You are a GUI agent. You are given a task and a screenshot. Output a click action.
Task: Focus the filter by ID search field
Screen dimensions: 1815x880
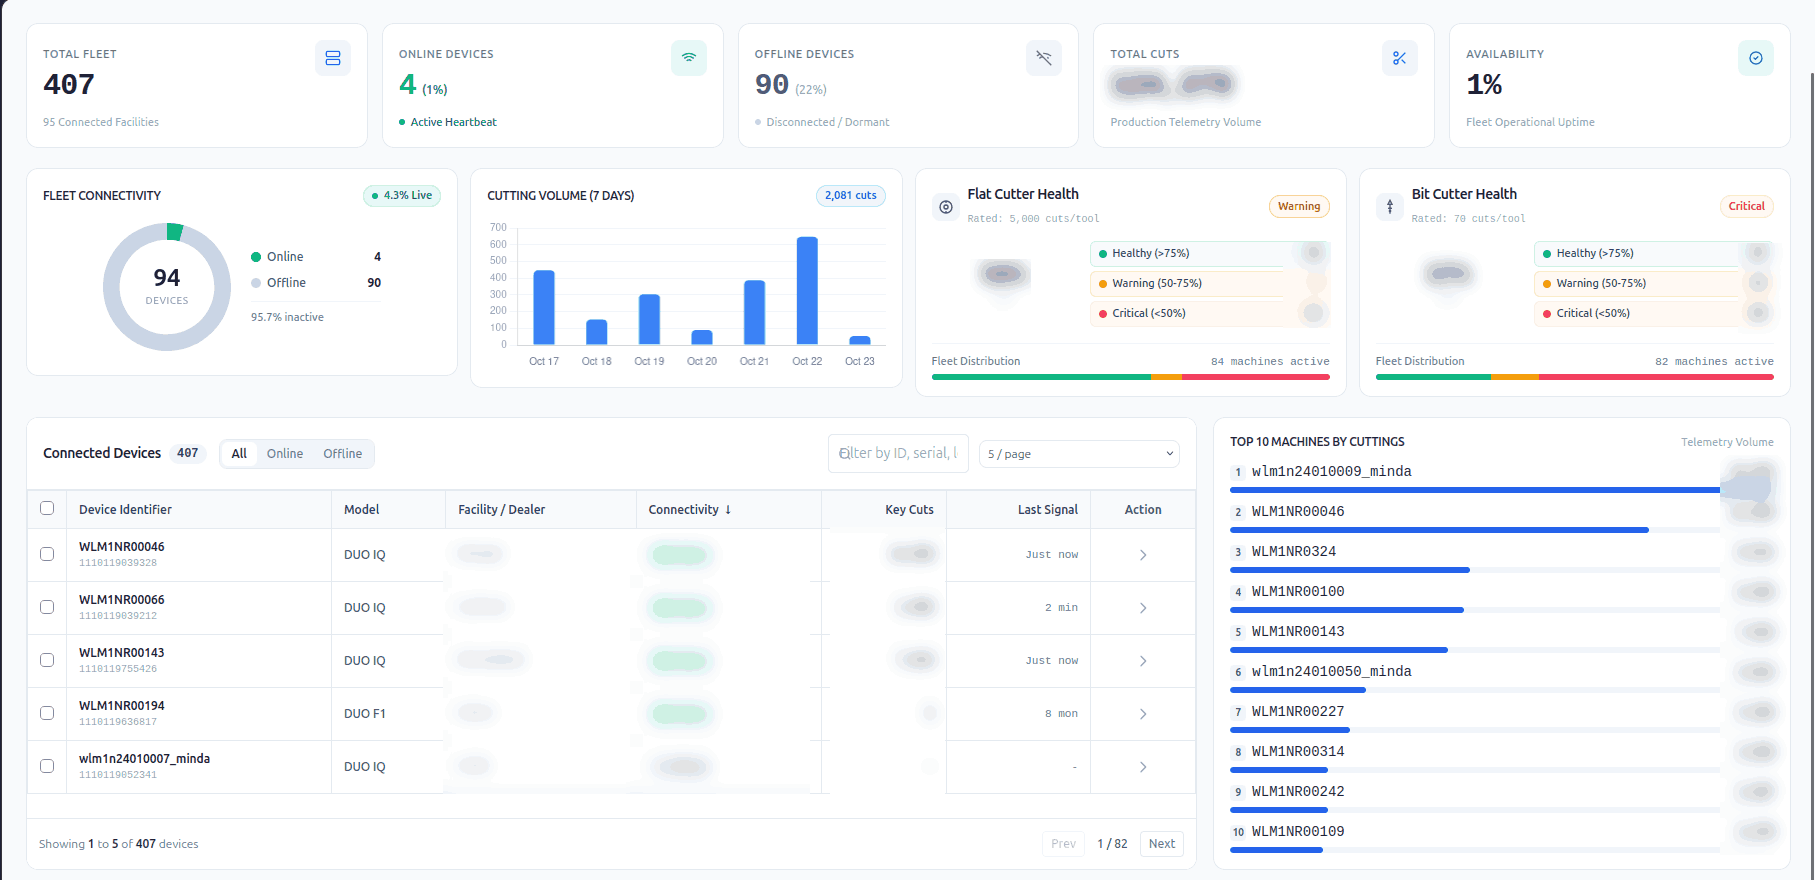pos(898,453)
